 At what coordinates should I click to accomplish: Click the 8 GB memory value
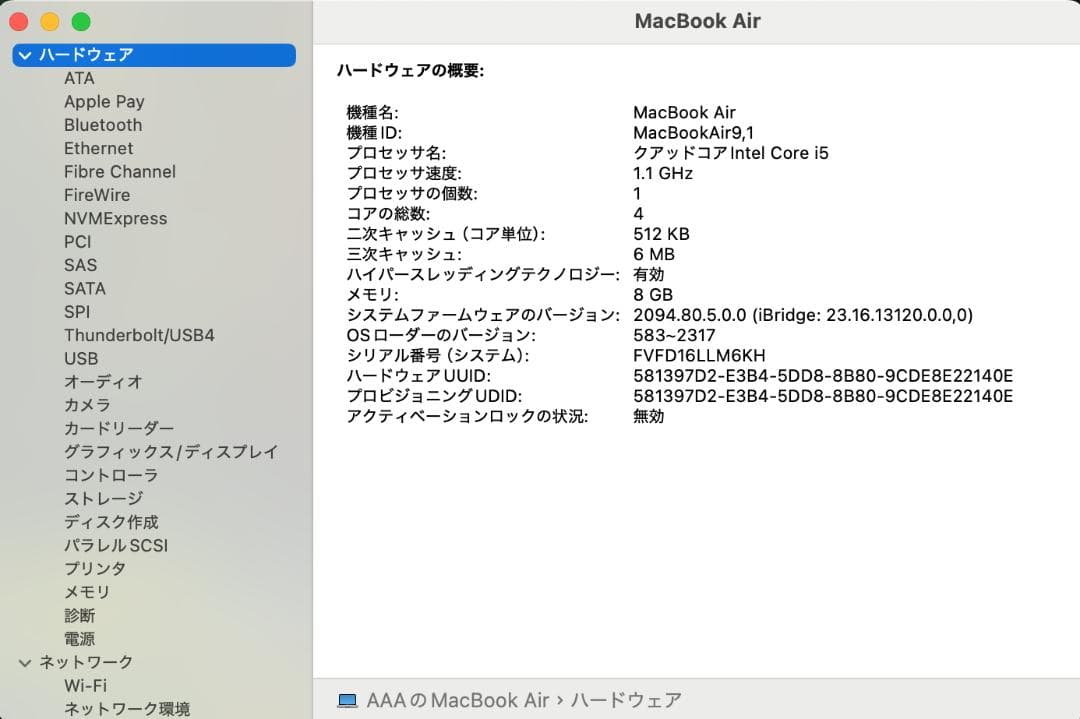tap(653, 295)
